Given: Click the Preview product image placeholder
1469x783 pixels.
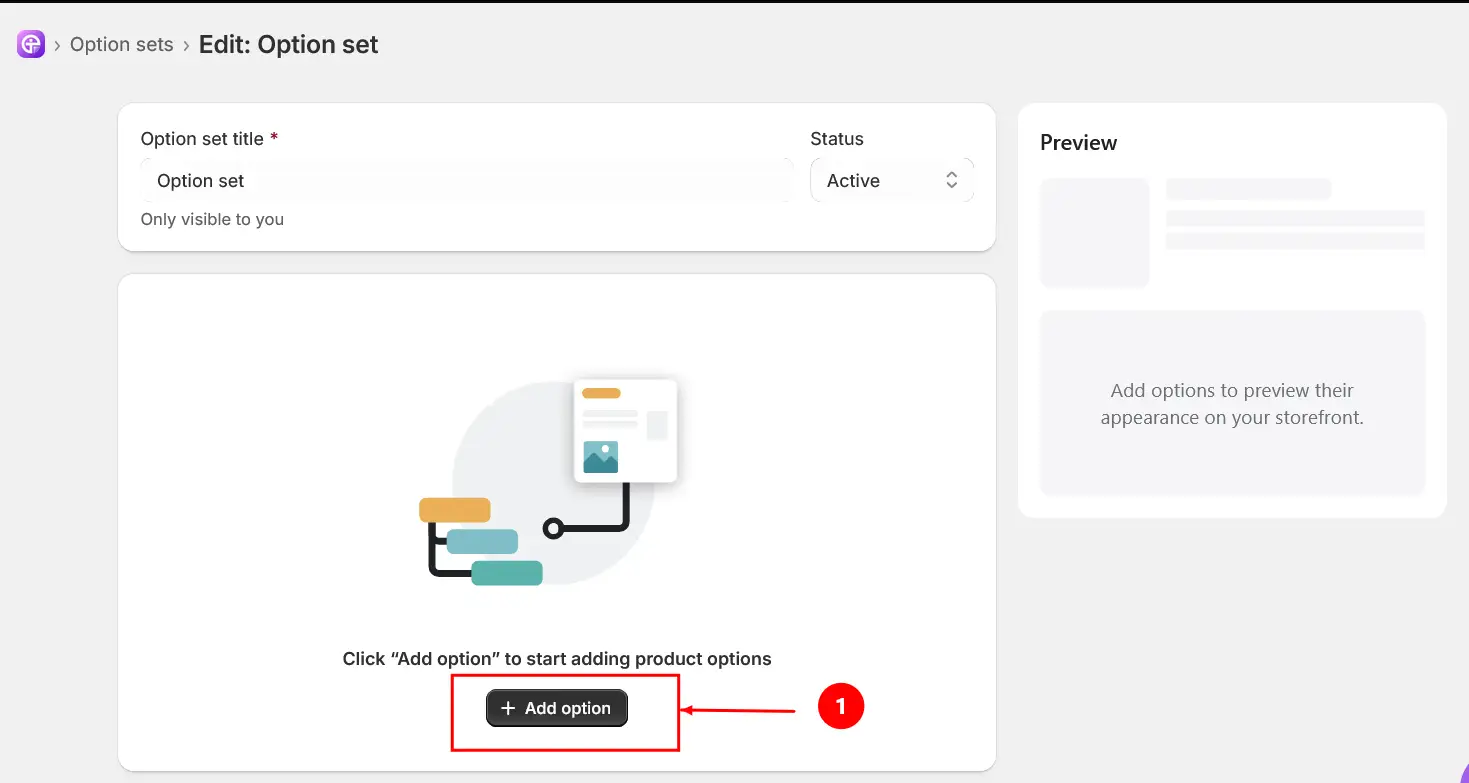Looking at the screenshot, I should 1095,233.
